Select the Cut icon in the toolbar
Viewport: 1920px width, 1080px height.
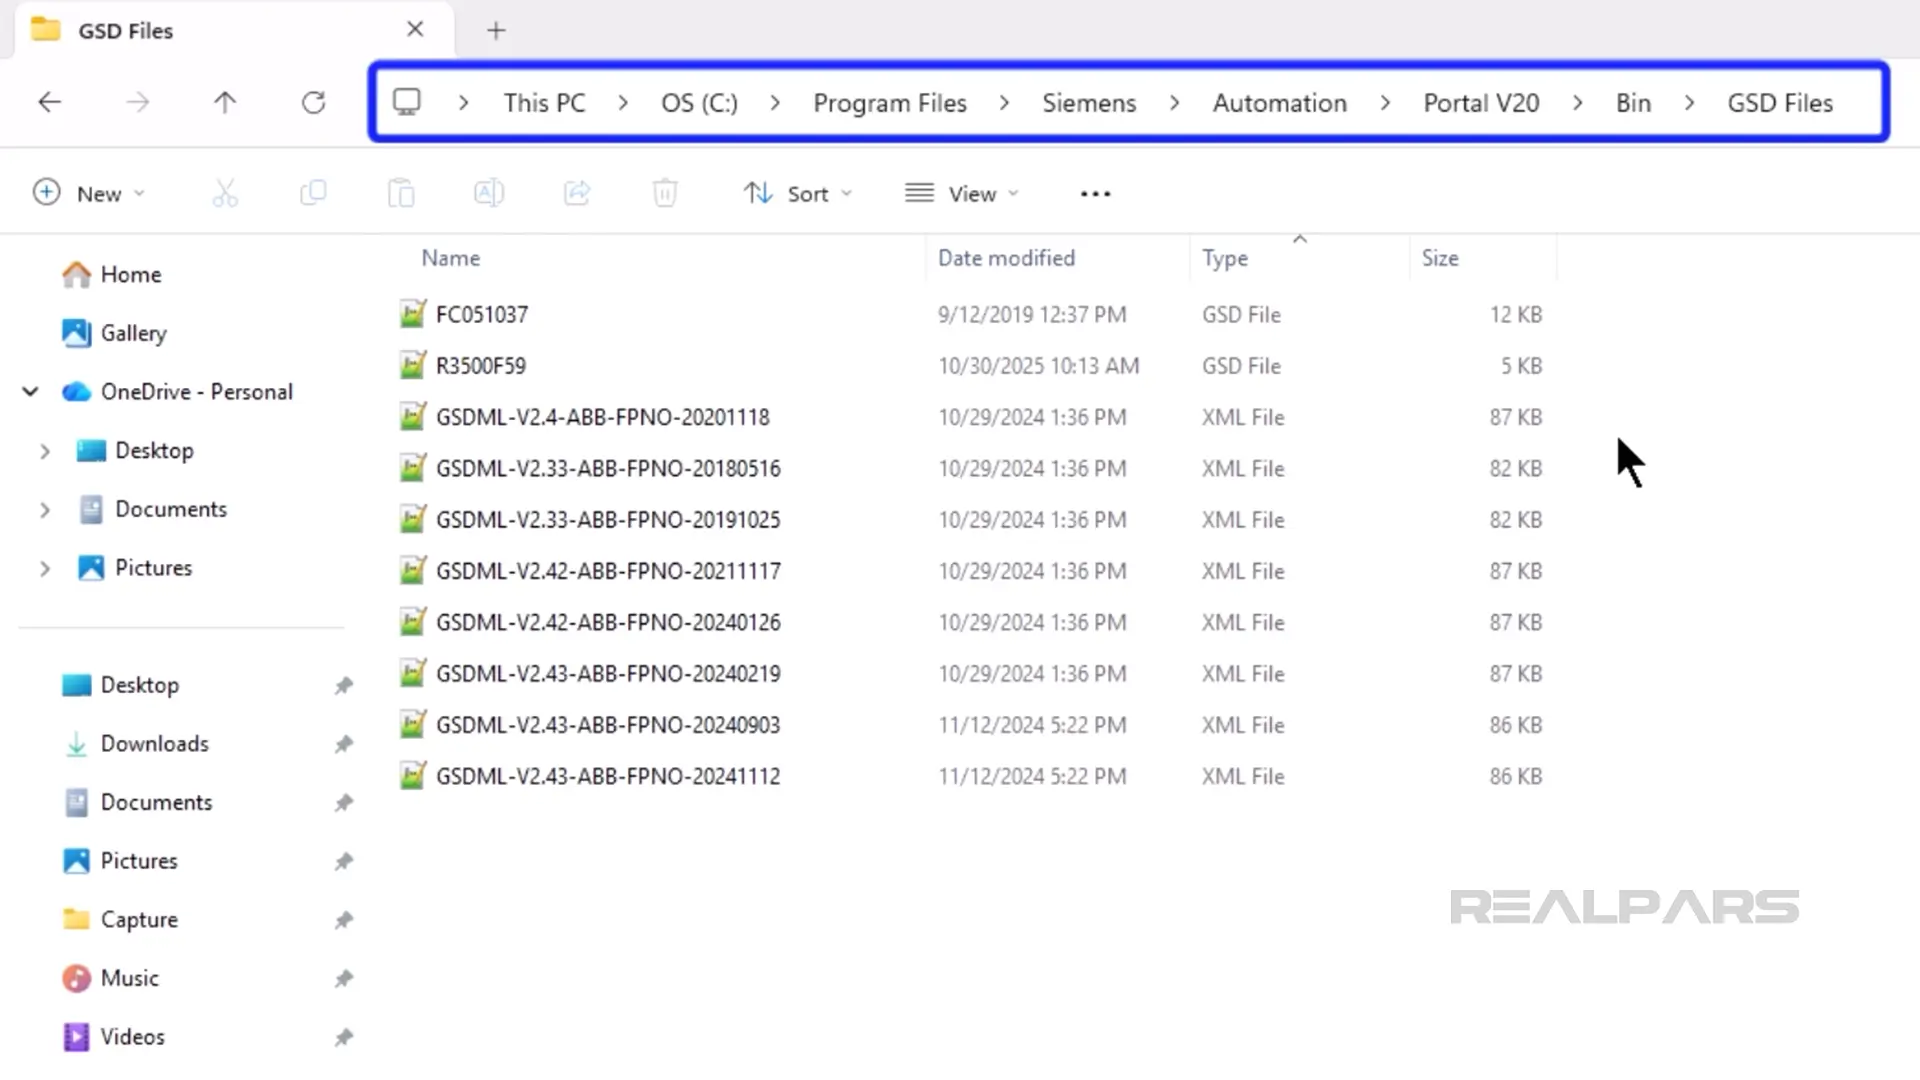tap(224, 192)
